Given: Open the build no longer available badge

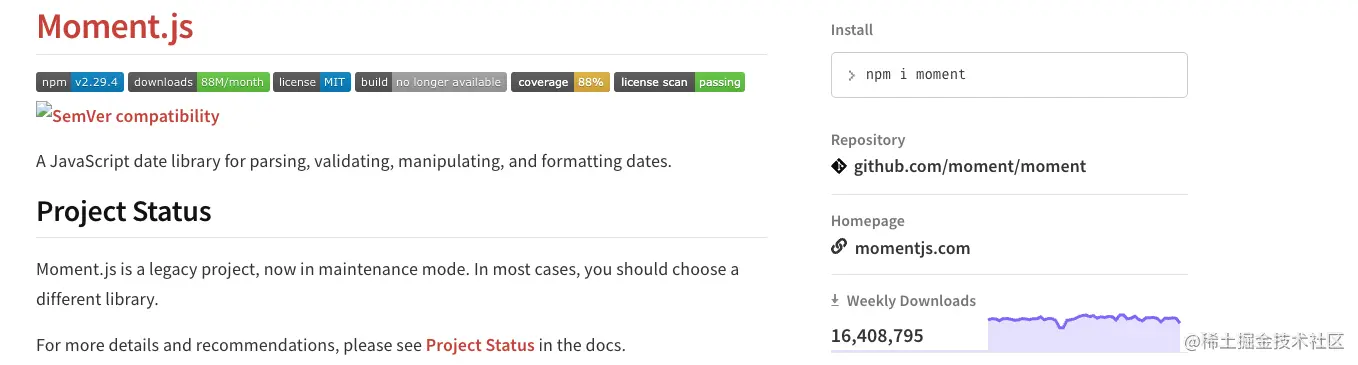Looking at the screenshot, I should (x=431, y=82).
